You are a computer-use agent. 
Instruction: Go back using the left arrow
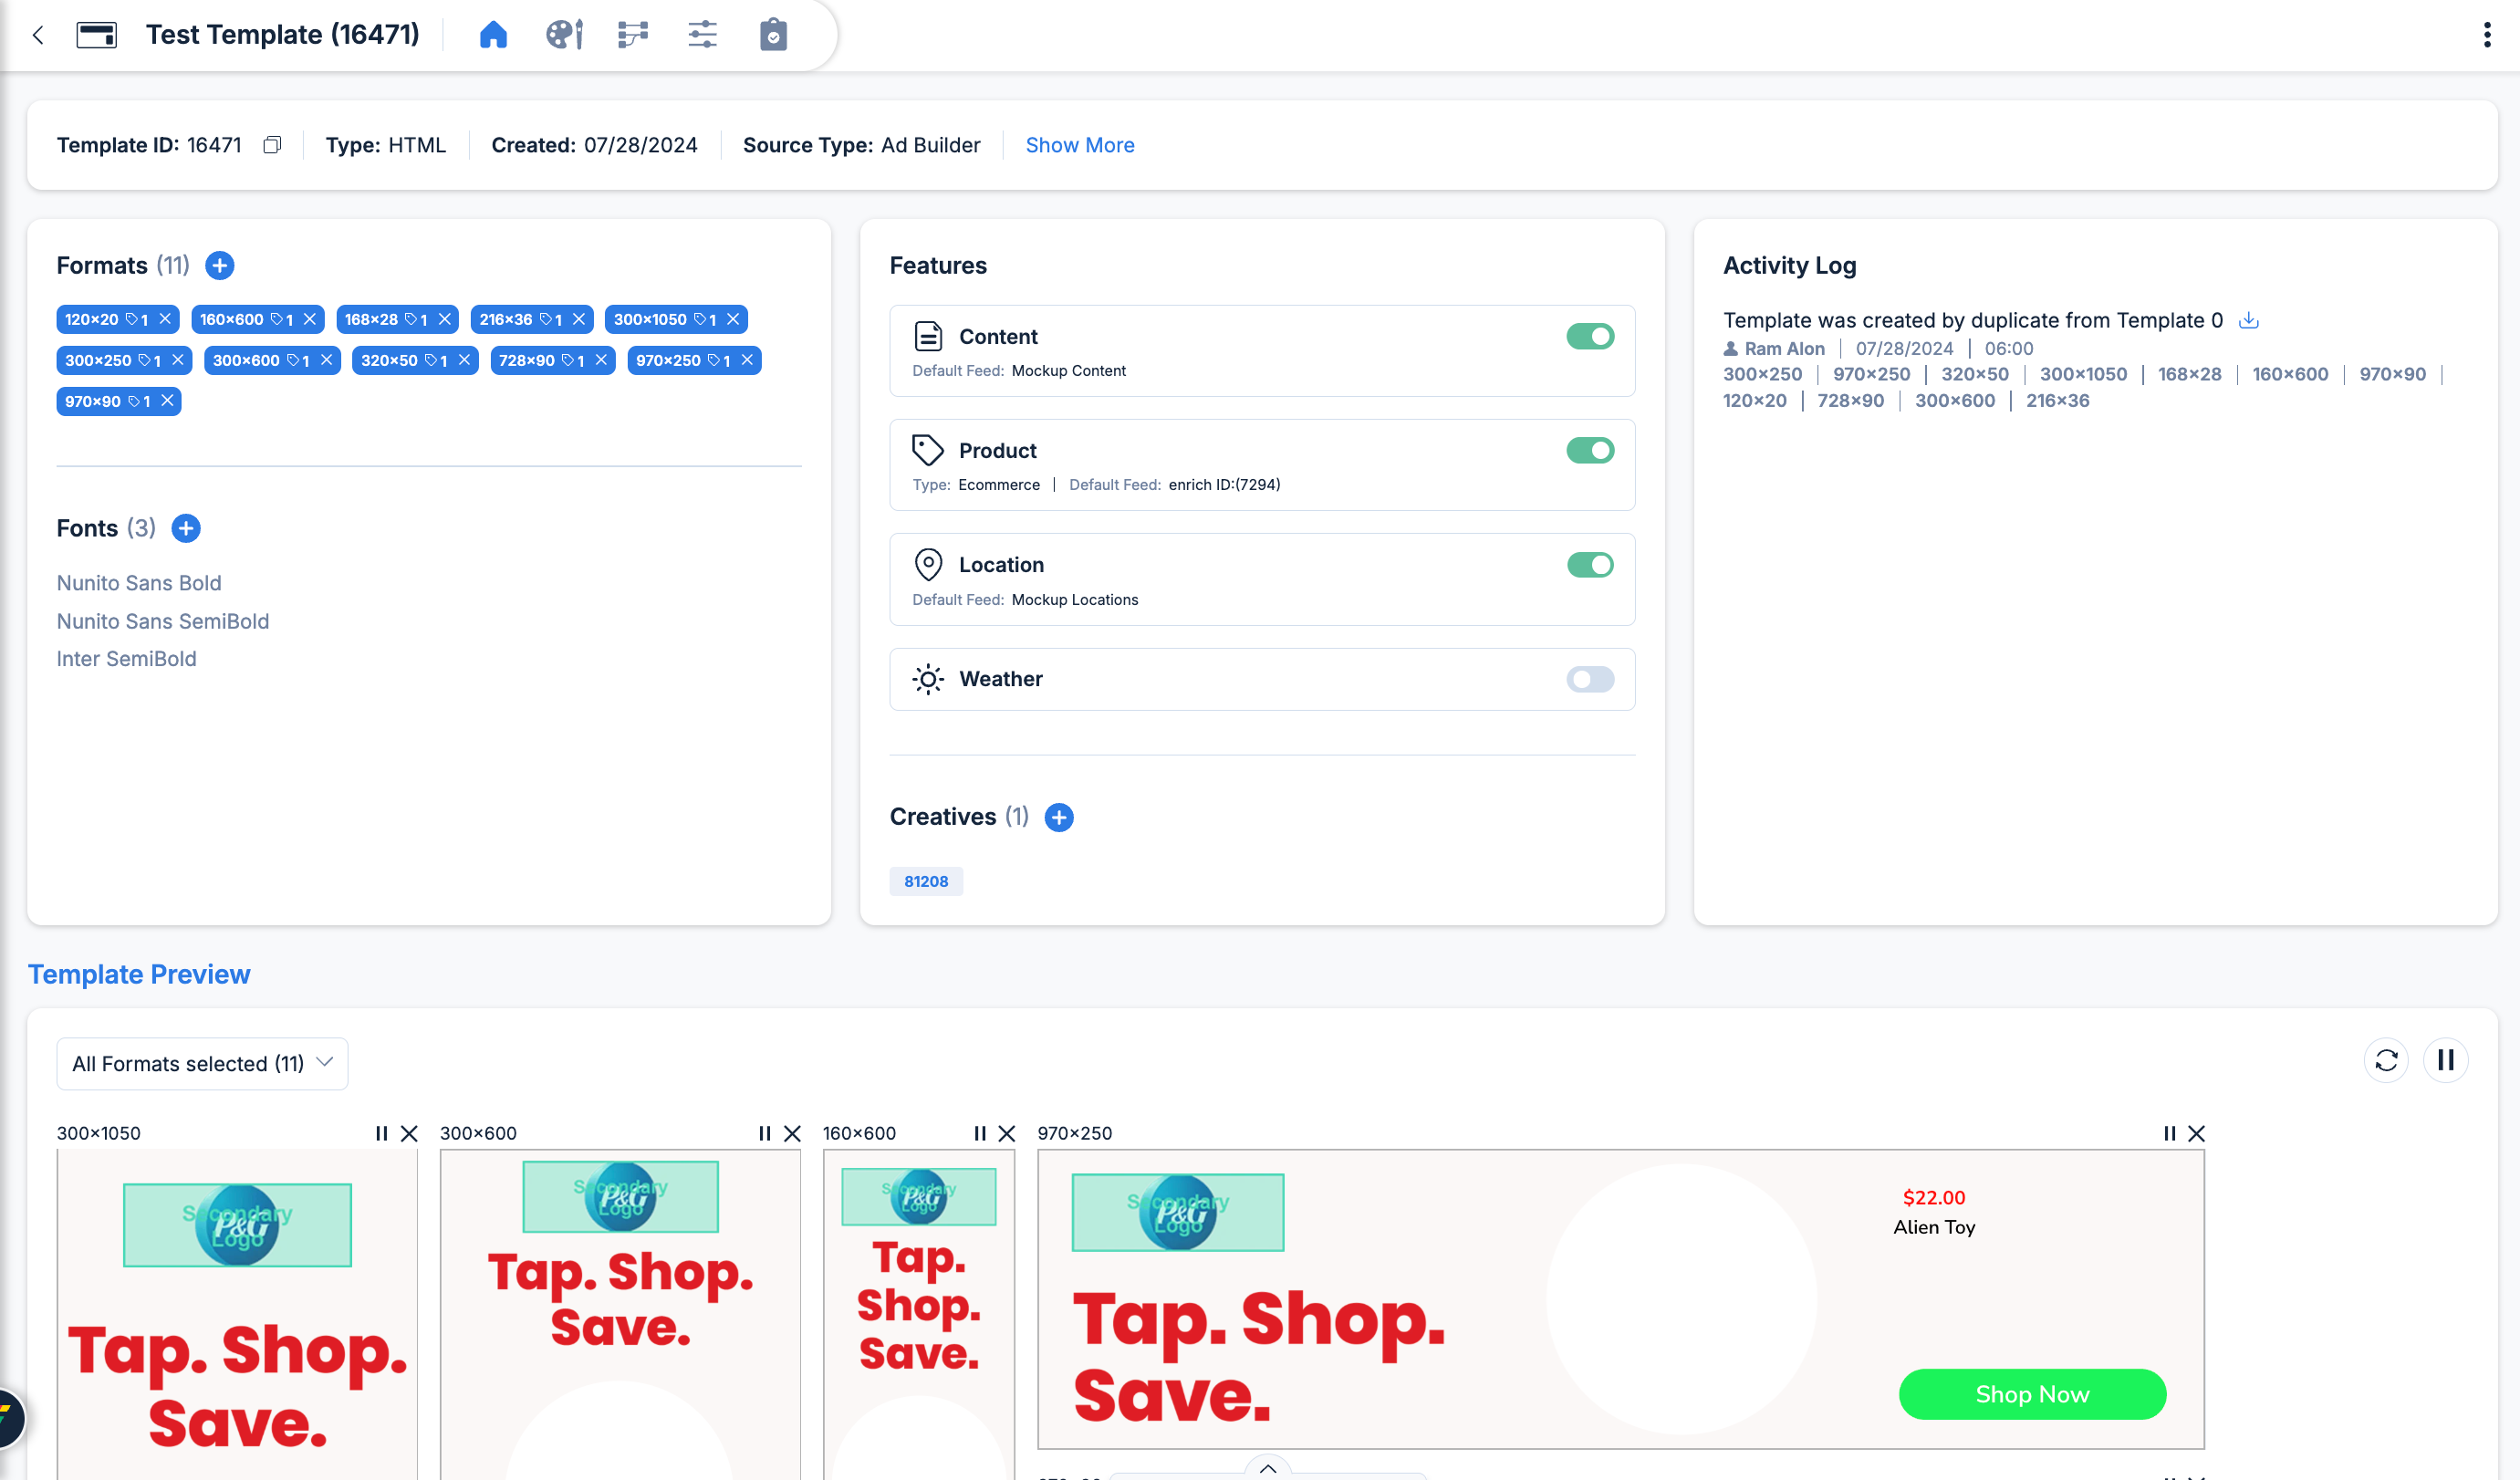(38, 35)
